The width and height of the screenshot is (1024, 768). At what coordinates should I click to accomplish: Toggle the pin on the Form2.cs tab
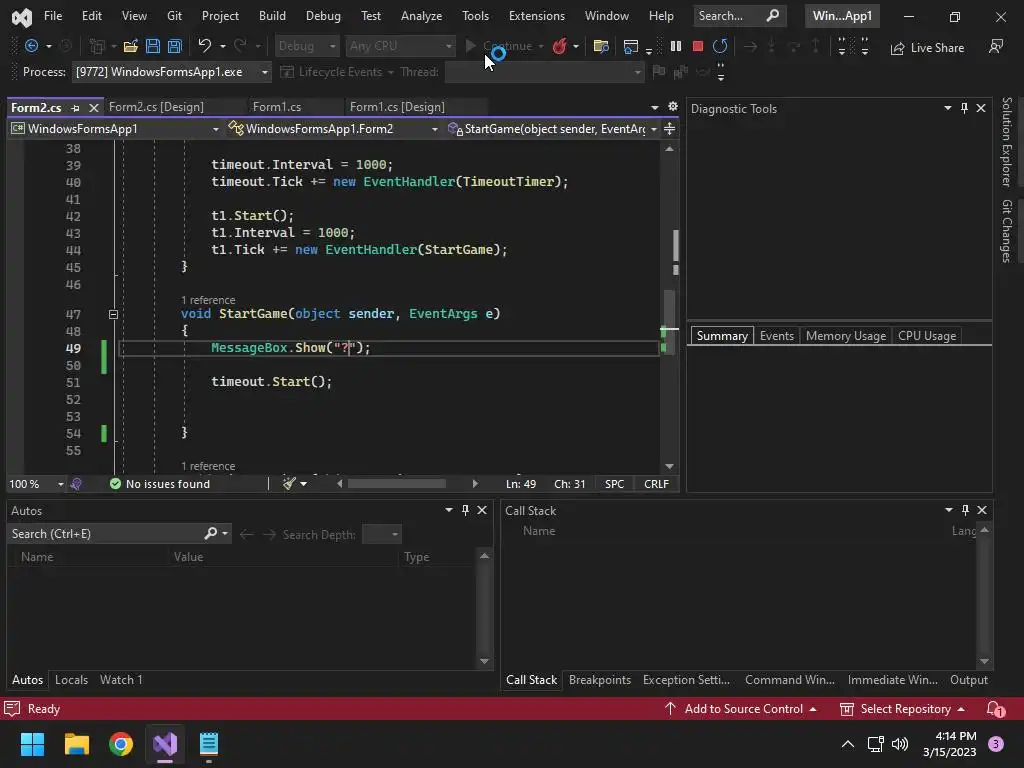(x=75, y=108)
